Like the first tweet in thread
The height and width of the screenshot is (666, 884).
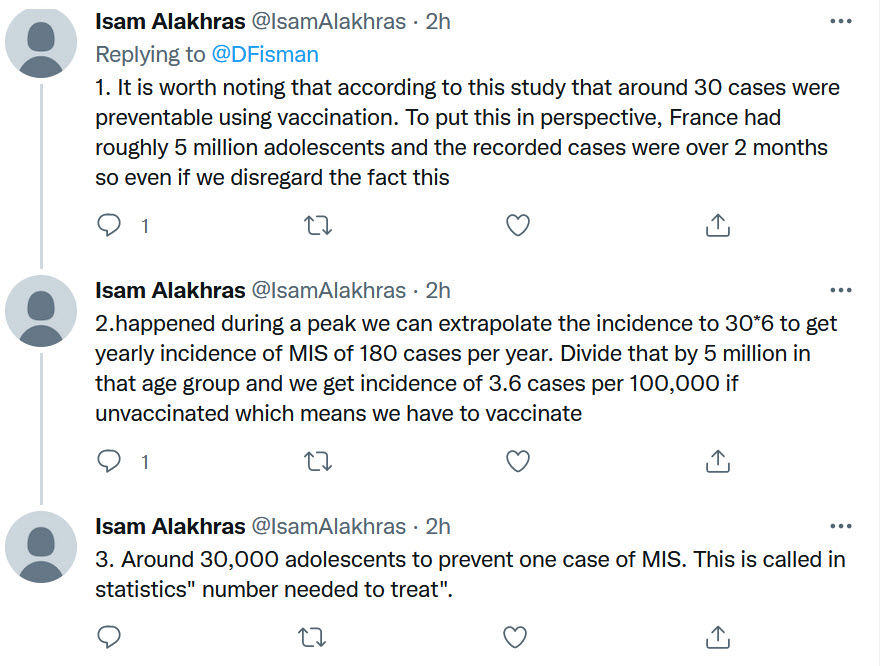(517, 226)
